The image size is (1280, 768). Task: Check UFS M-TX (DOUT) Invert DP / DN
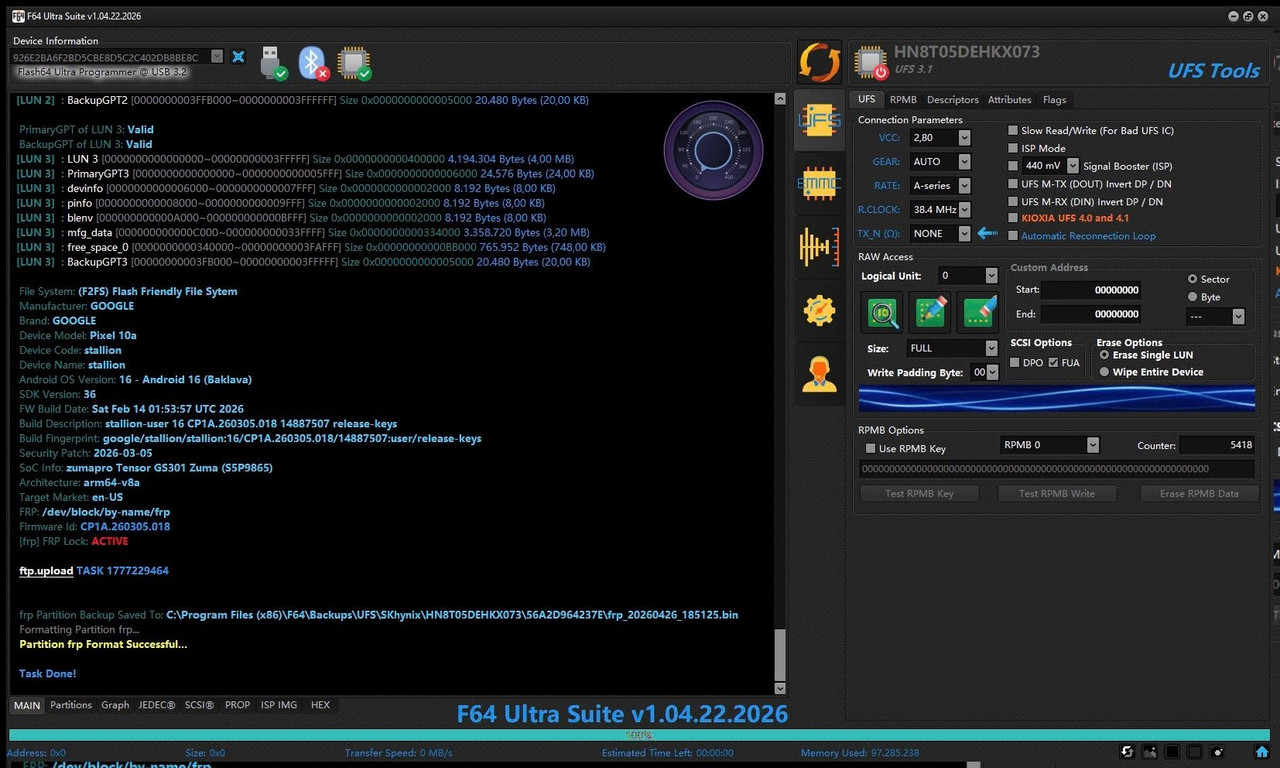pos(1013,184)
